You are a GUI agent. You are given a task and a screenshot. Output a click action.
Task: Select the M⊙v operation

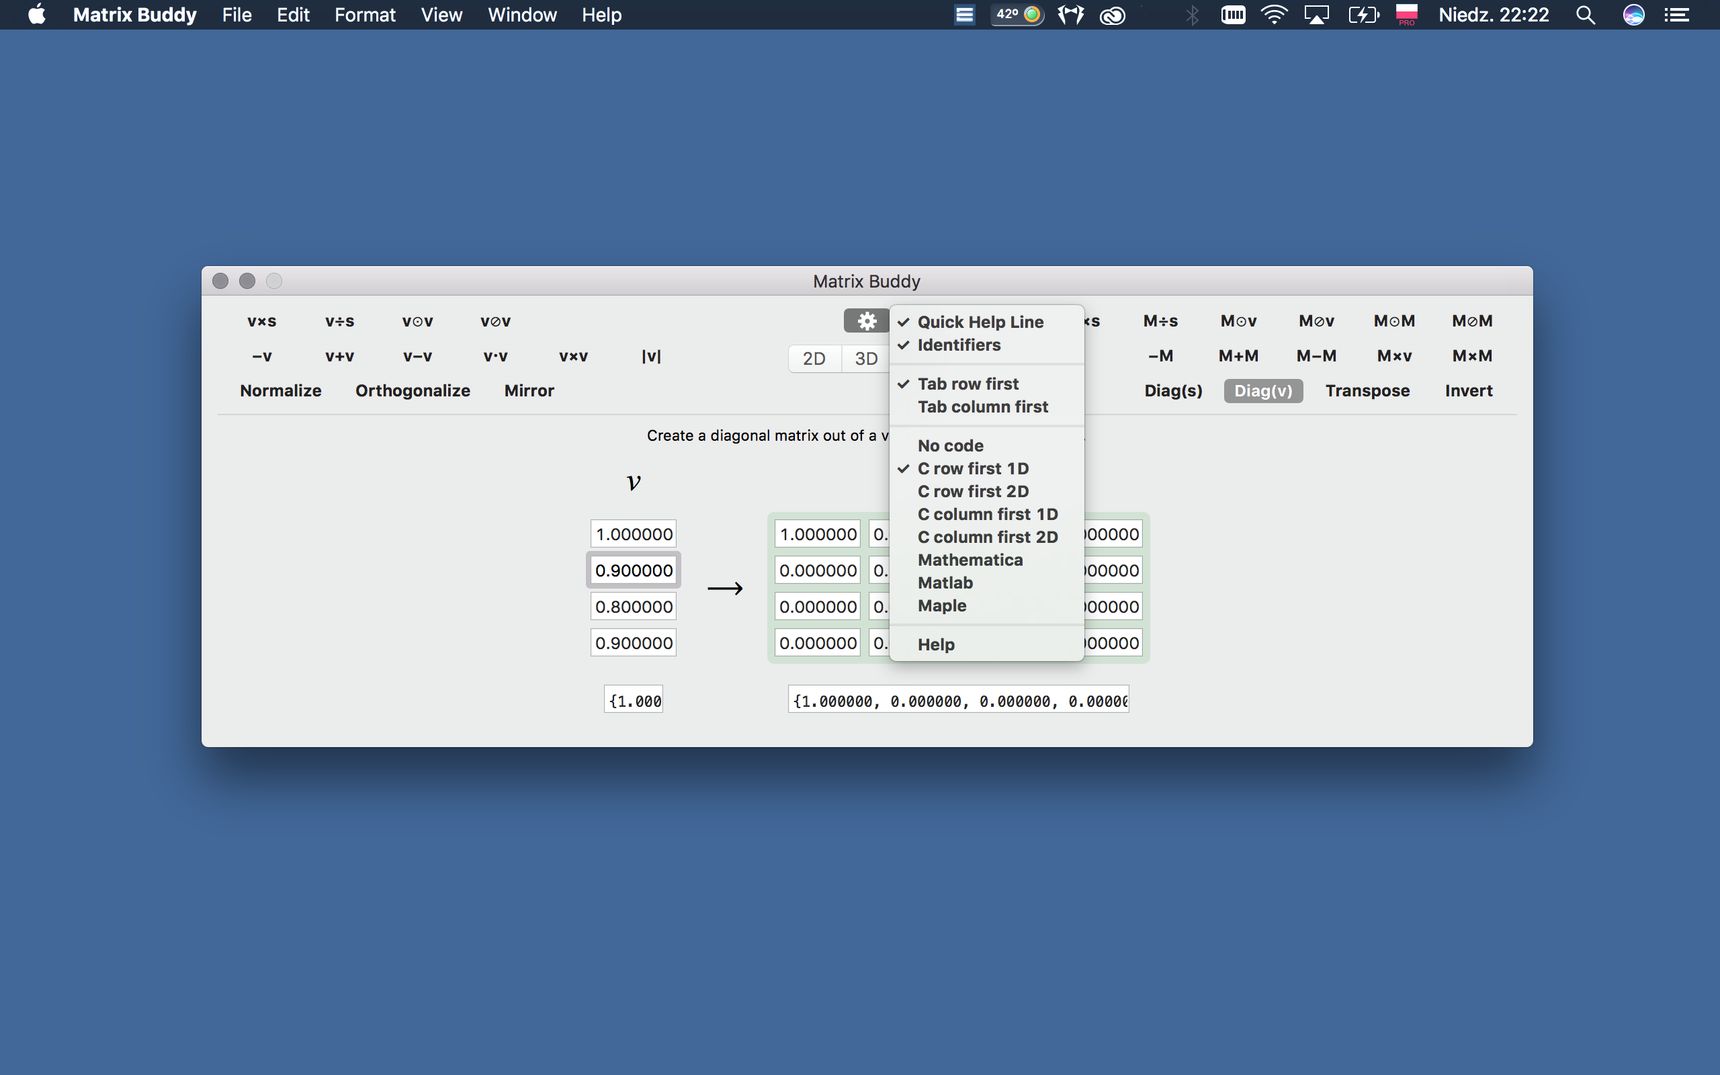pyautogui.click(x=1239, y=321)
